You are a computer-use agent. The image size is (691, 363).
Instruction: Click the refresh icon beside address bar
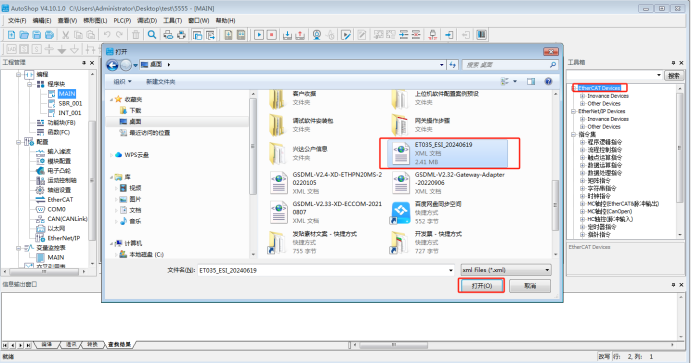pos(453,65)
